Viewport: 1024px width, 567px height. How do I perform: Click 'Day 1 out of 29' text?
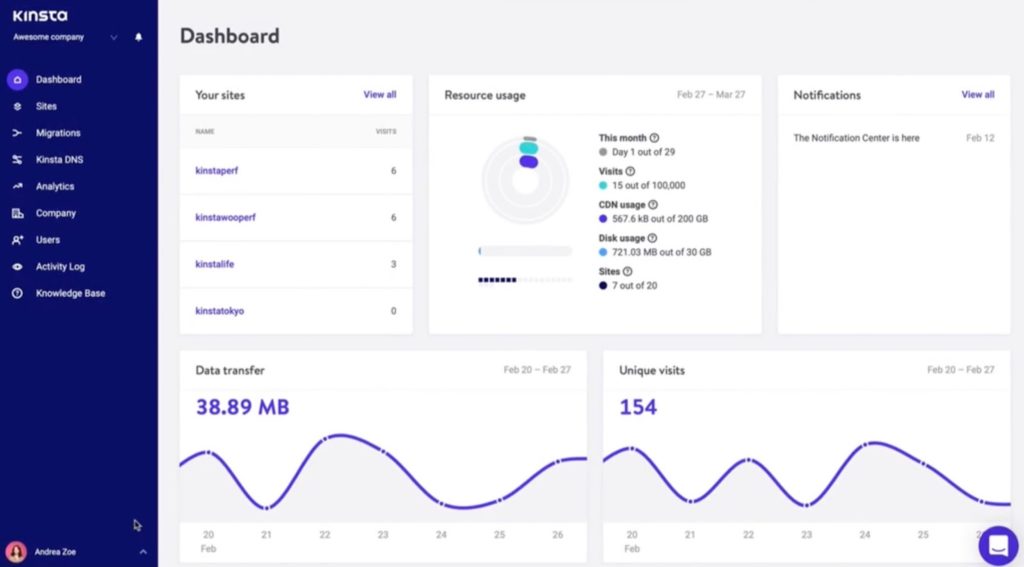click(x=643, y=152)
